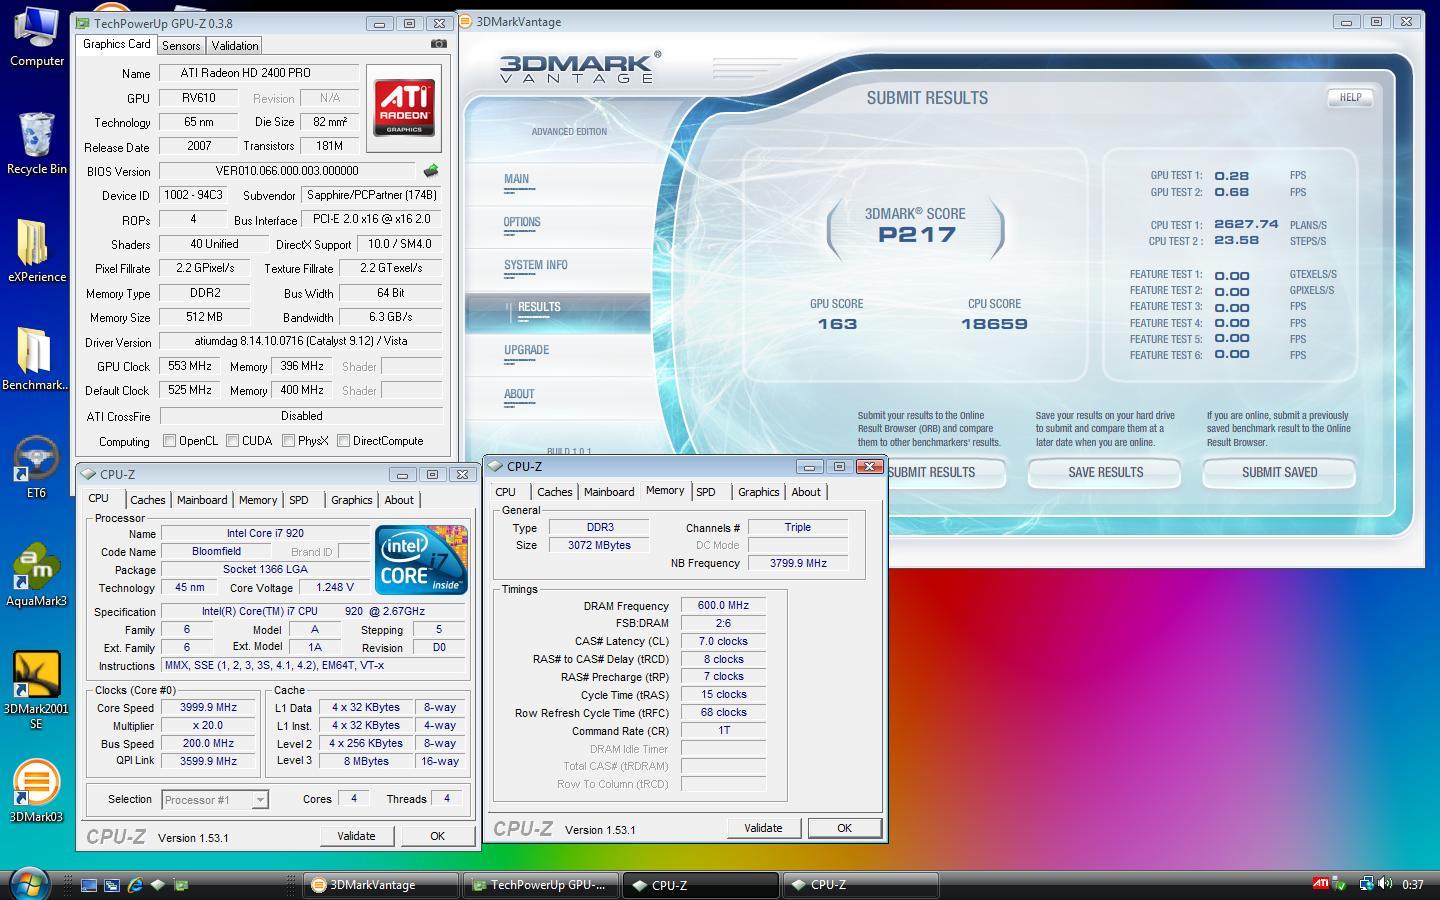Click the GPU-Z screenshot camera icon
This screenshot has height=900, width=1440.
(x=438, y=44)
